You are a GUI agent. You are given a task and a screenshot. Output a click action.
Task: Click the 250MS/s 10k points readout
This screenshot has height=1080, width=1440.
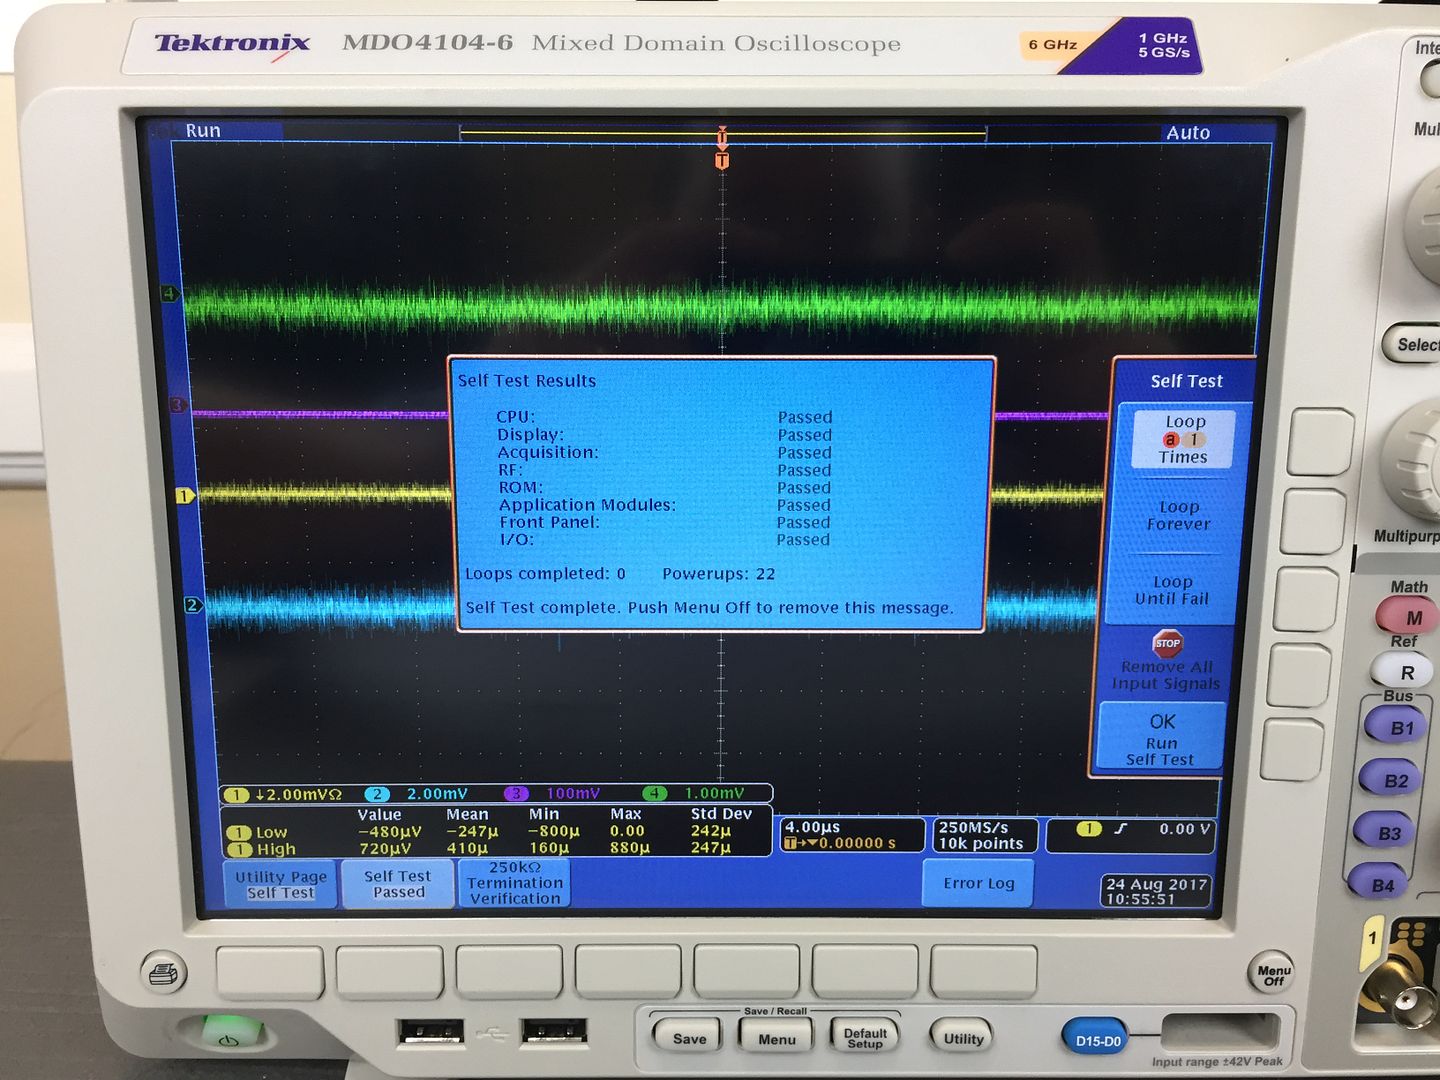[x=984, y=834]
